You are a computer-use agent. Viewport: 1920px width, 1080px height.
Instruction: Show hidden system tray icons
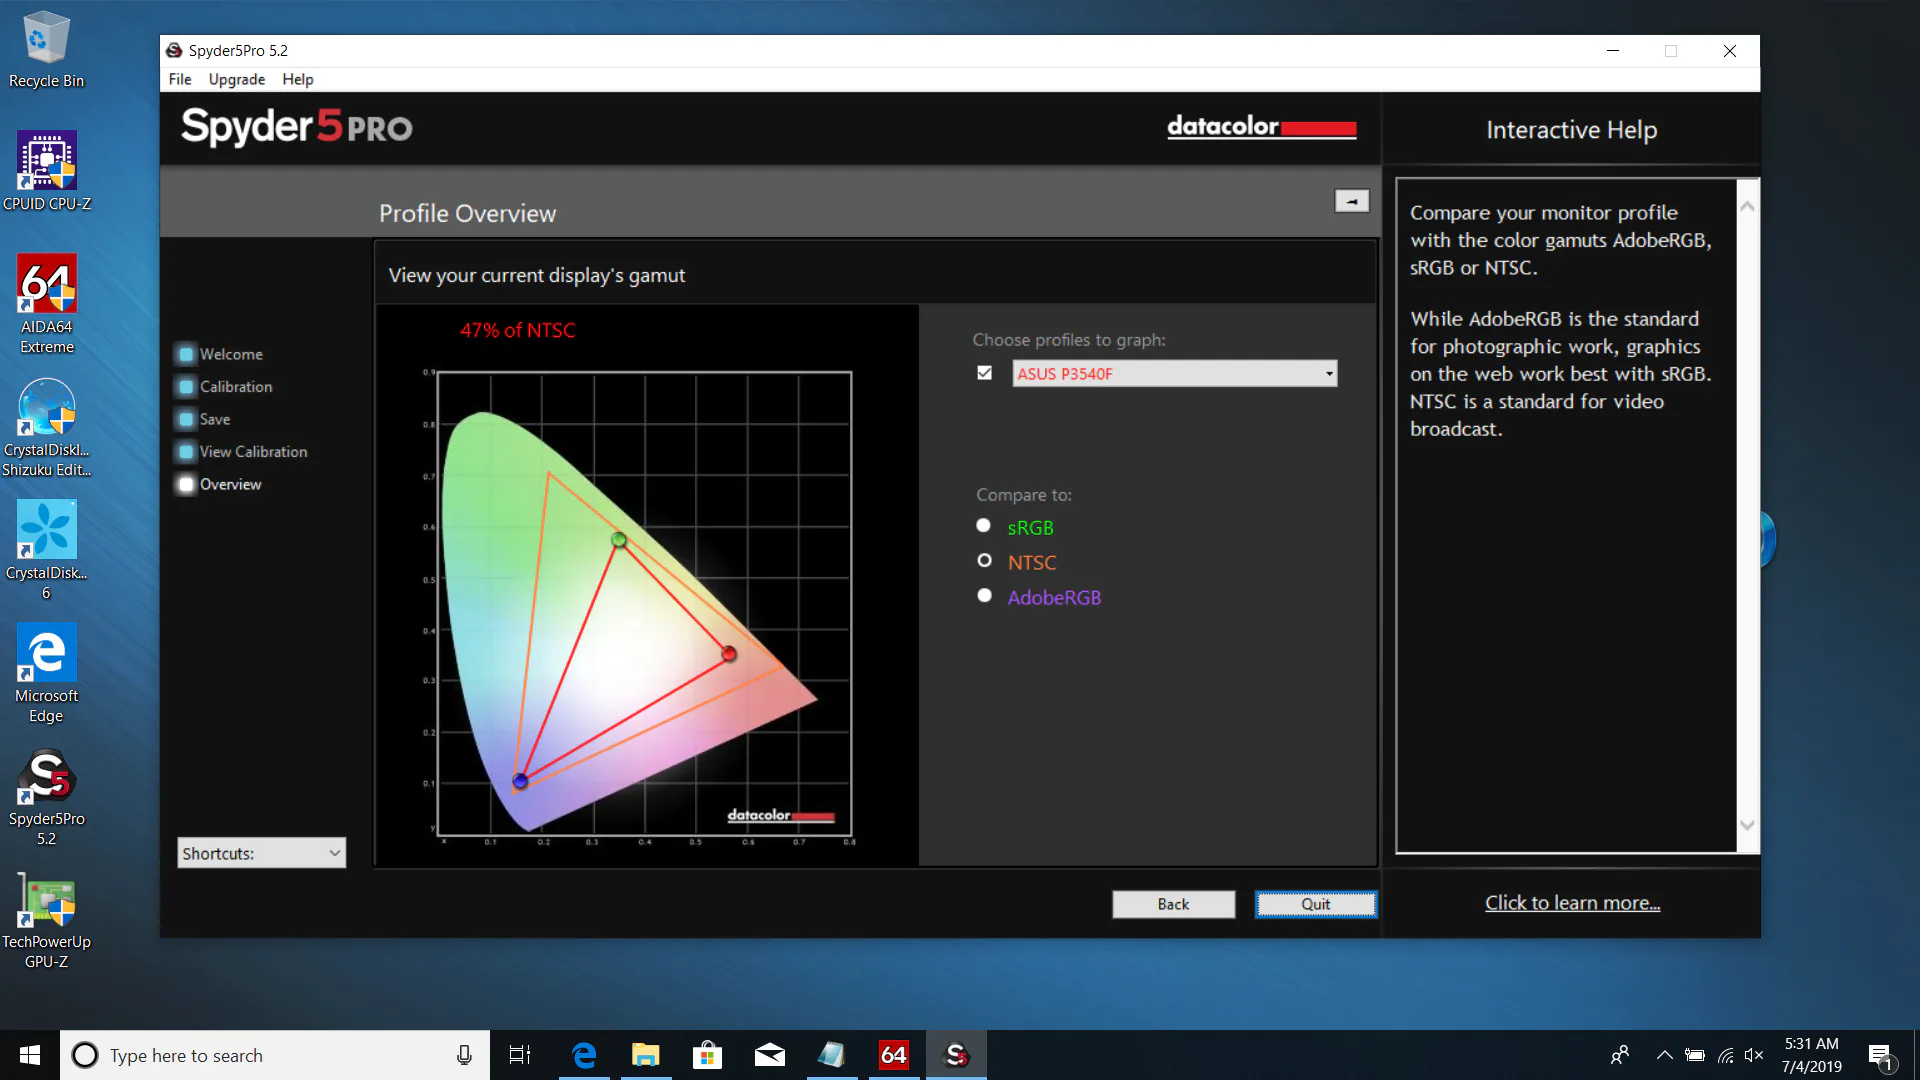click(x=1664, y=1055)
